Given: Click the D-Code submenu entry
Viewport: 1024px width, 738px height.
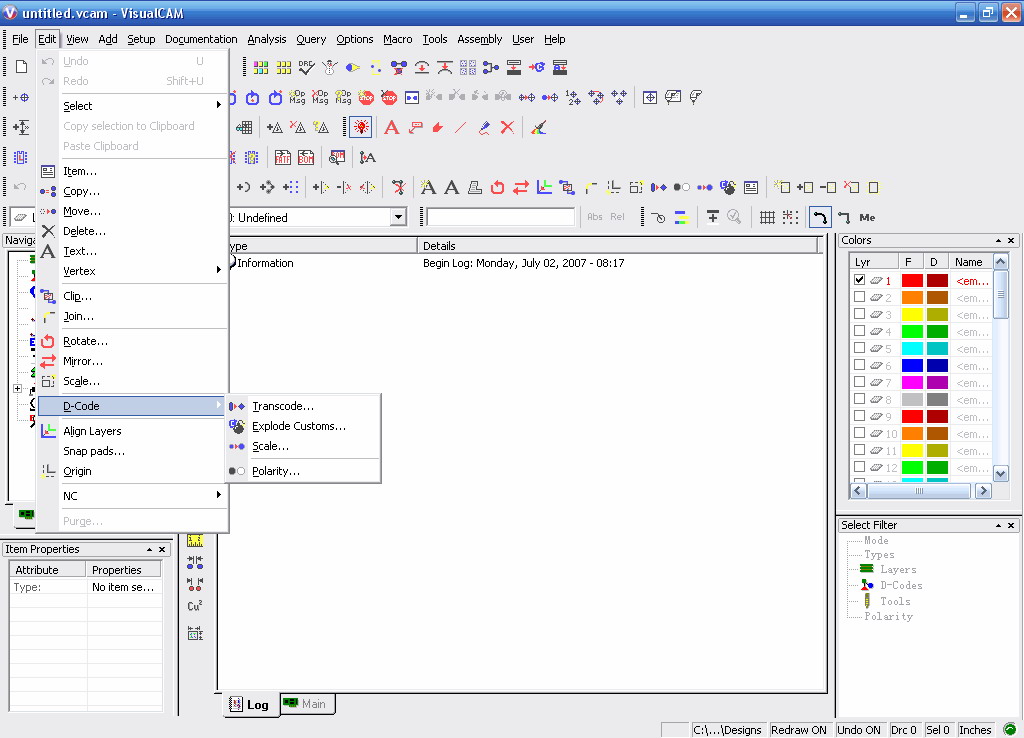Looking at the screenshot, I should (132, 406).
